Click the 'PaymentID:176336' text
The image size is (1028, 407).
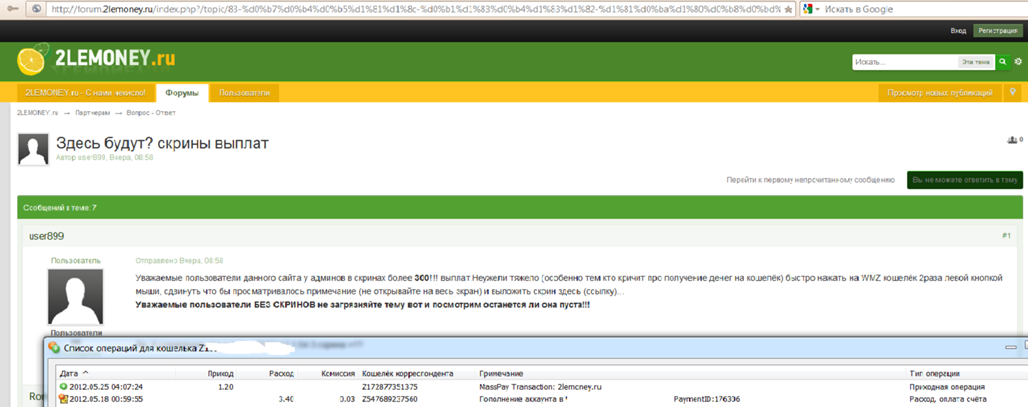pyautogui.click(x=707, y=399)
